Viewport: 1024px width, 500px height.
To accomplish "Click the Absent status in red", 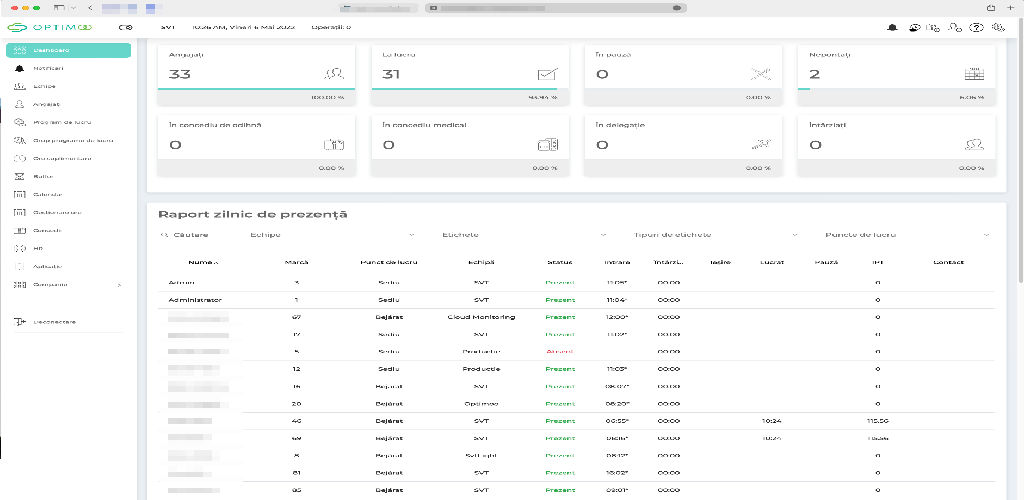I will pyautogui.click(x=560, y=351).
